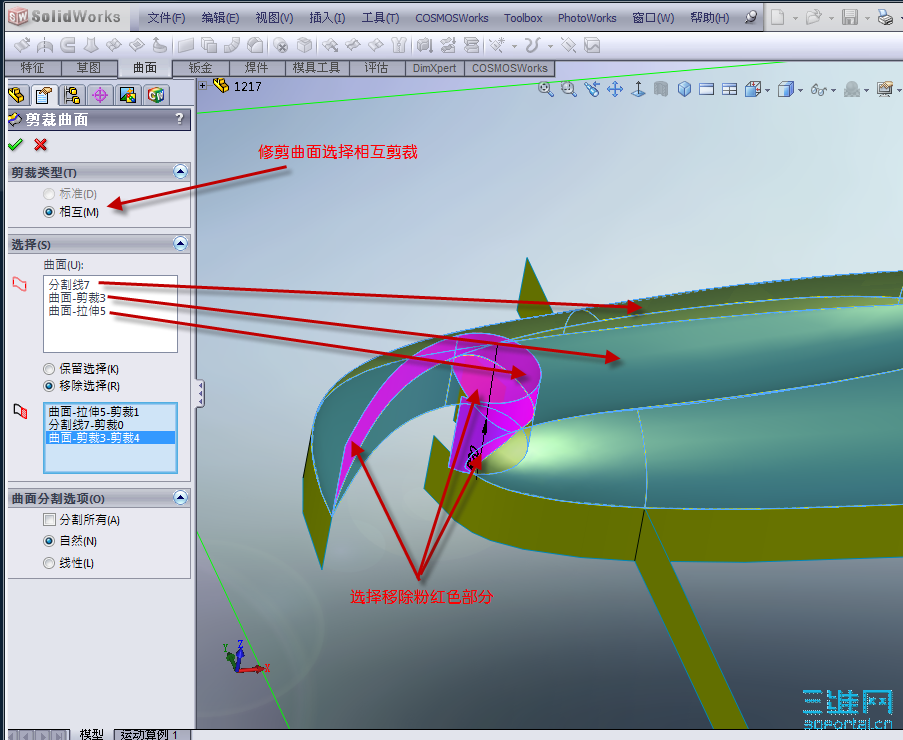
Task: Click the Previous View icon
Action: point(592,89)
